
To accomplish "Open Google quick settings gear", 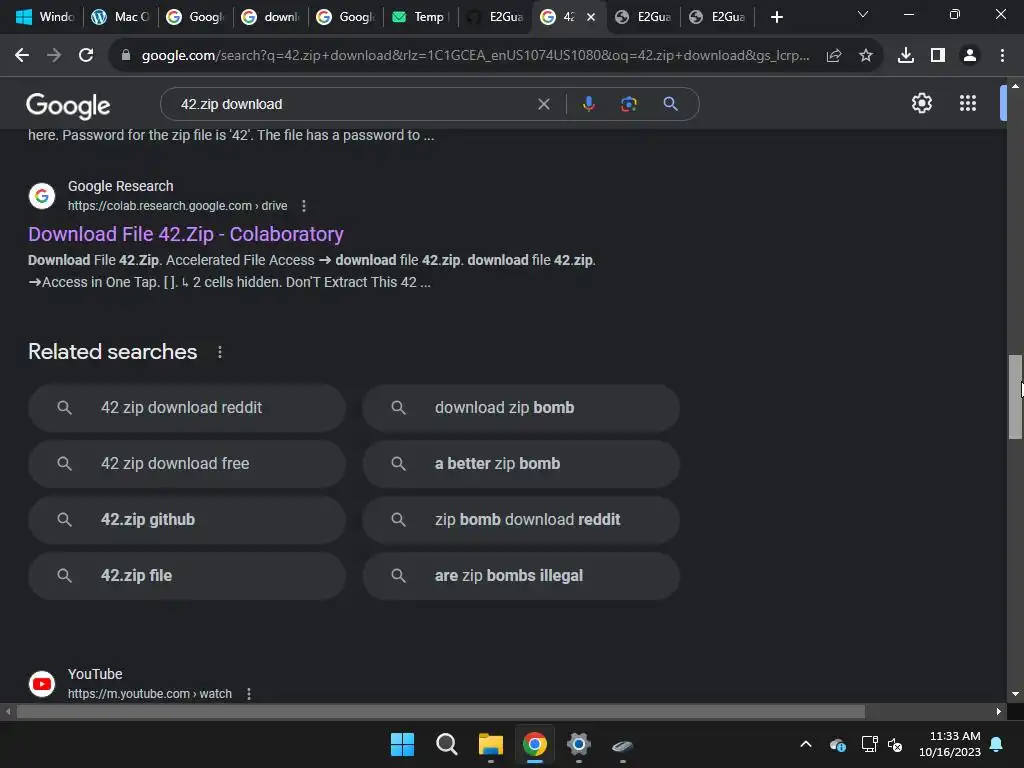I will click(x=921, y=103).
